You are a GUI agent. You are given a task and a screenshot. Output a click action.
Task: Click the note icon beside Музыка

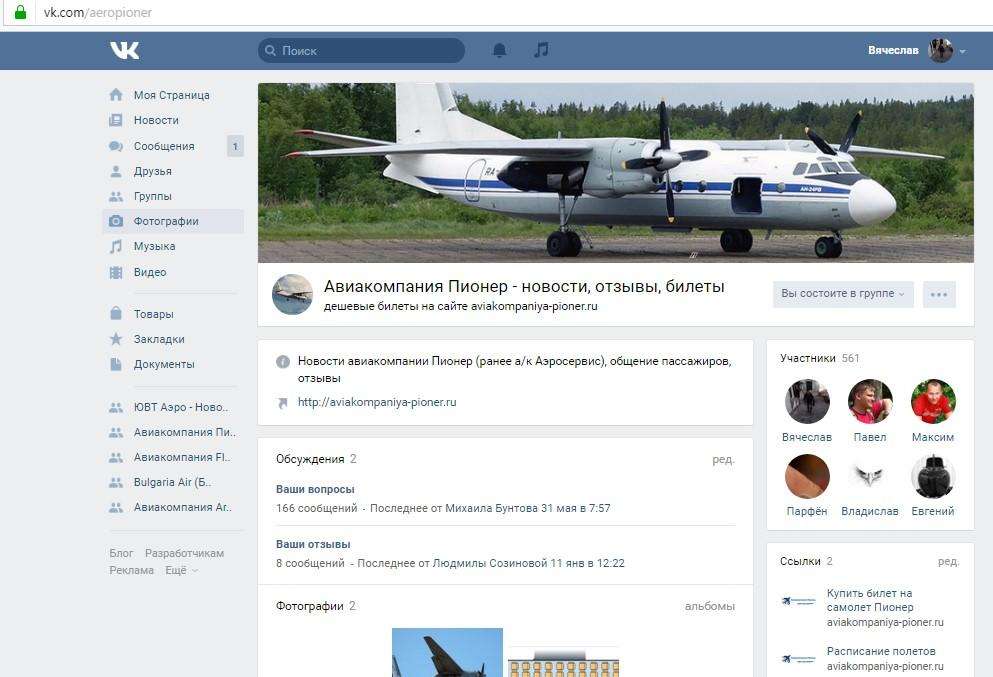pos(116,246)
